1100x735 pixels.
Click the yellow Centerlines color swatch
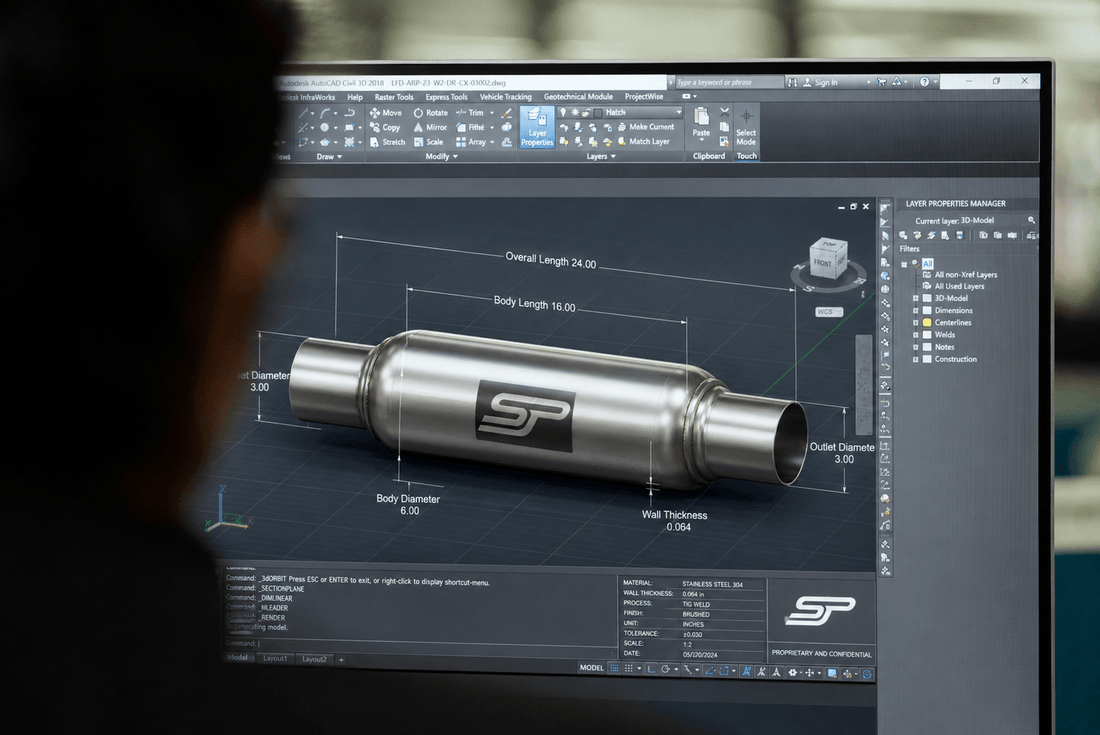tap(927, 323)
